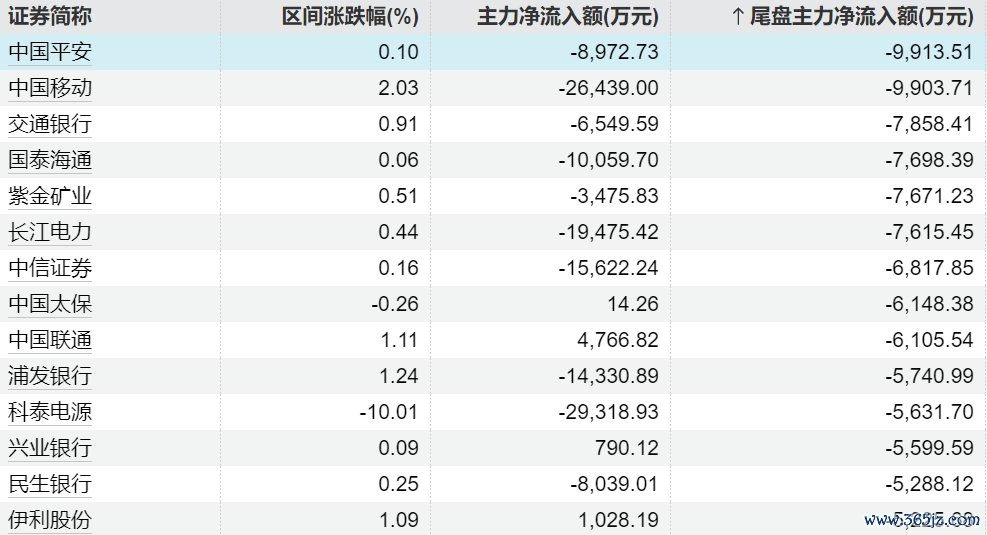Open the 伊利股份 stock link
987x535 pixels.
pos(50,520)
